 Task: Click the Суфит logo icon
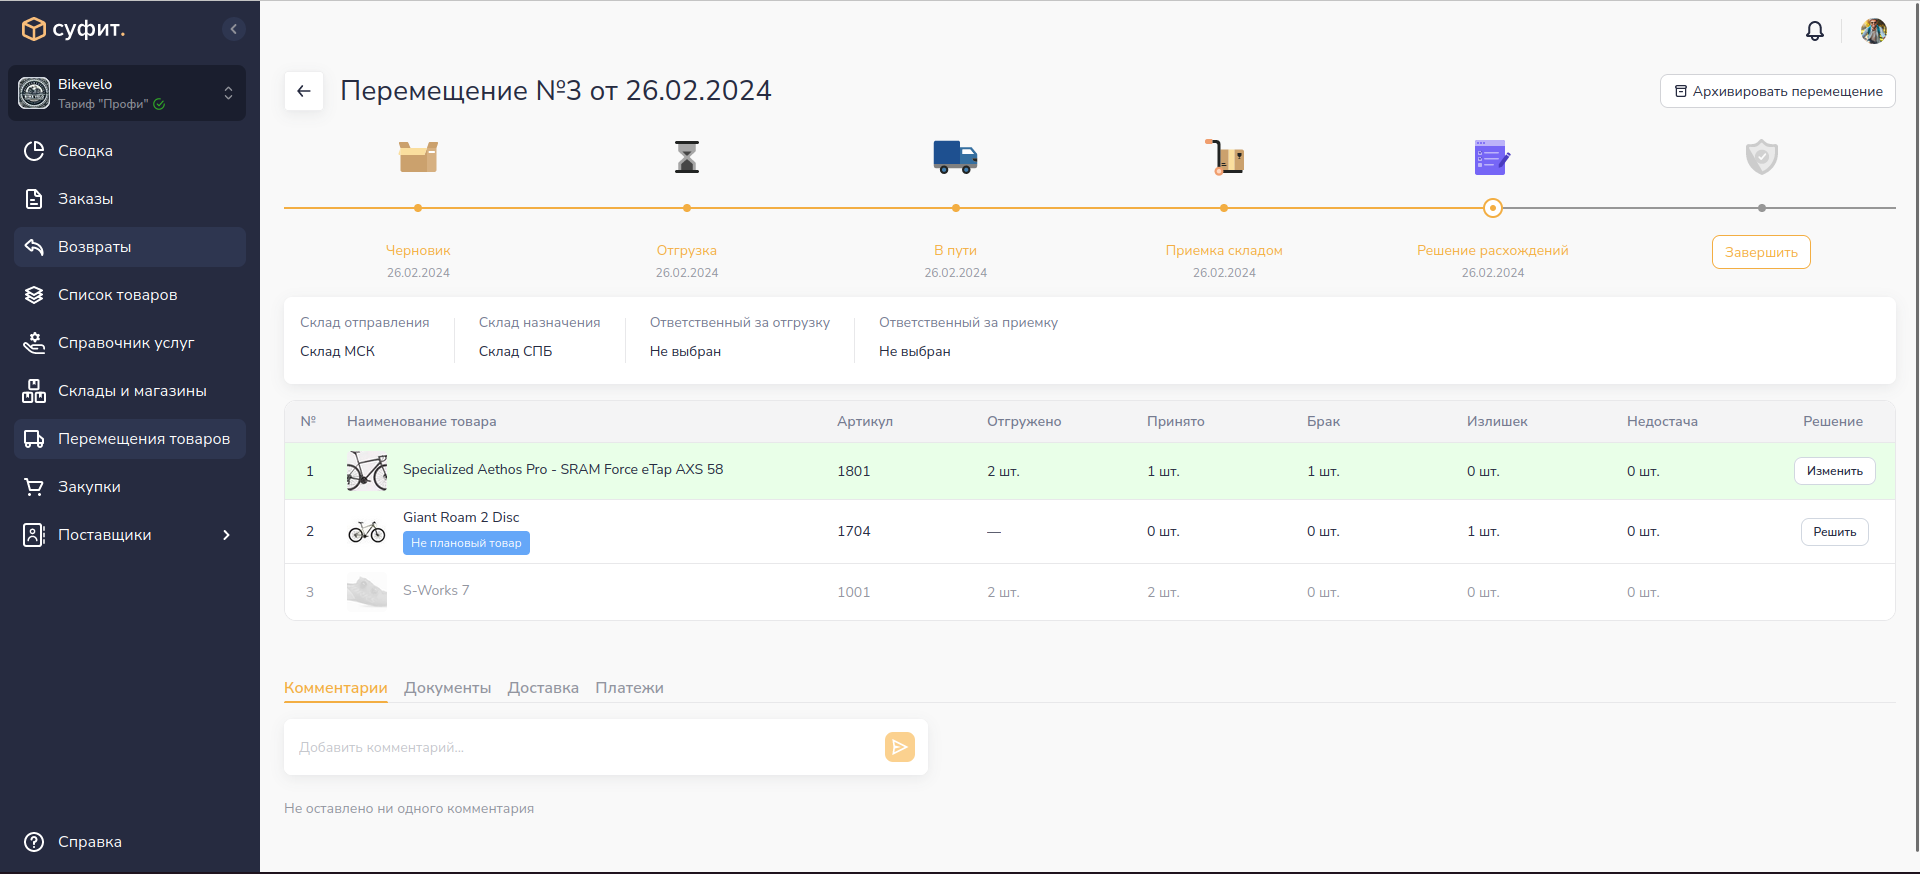(x=33, y=29)
